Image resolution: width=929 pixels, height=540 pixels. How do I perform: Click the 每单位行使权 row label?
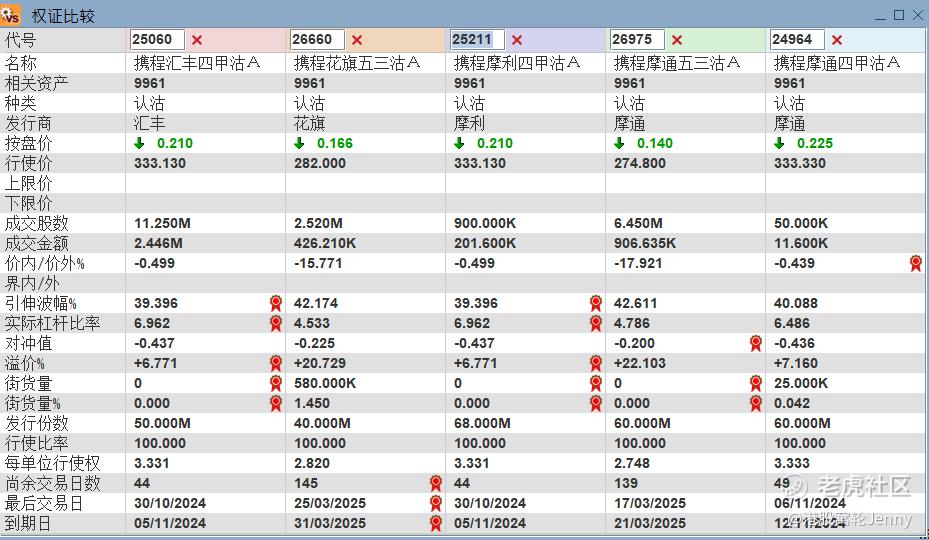click(53, 464)
